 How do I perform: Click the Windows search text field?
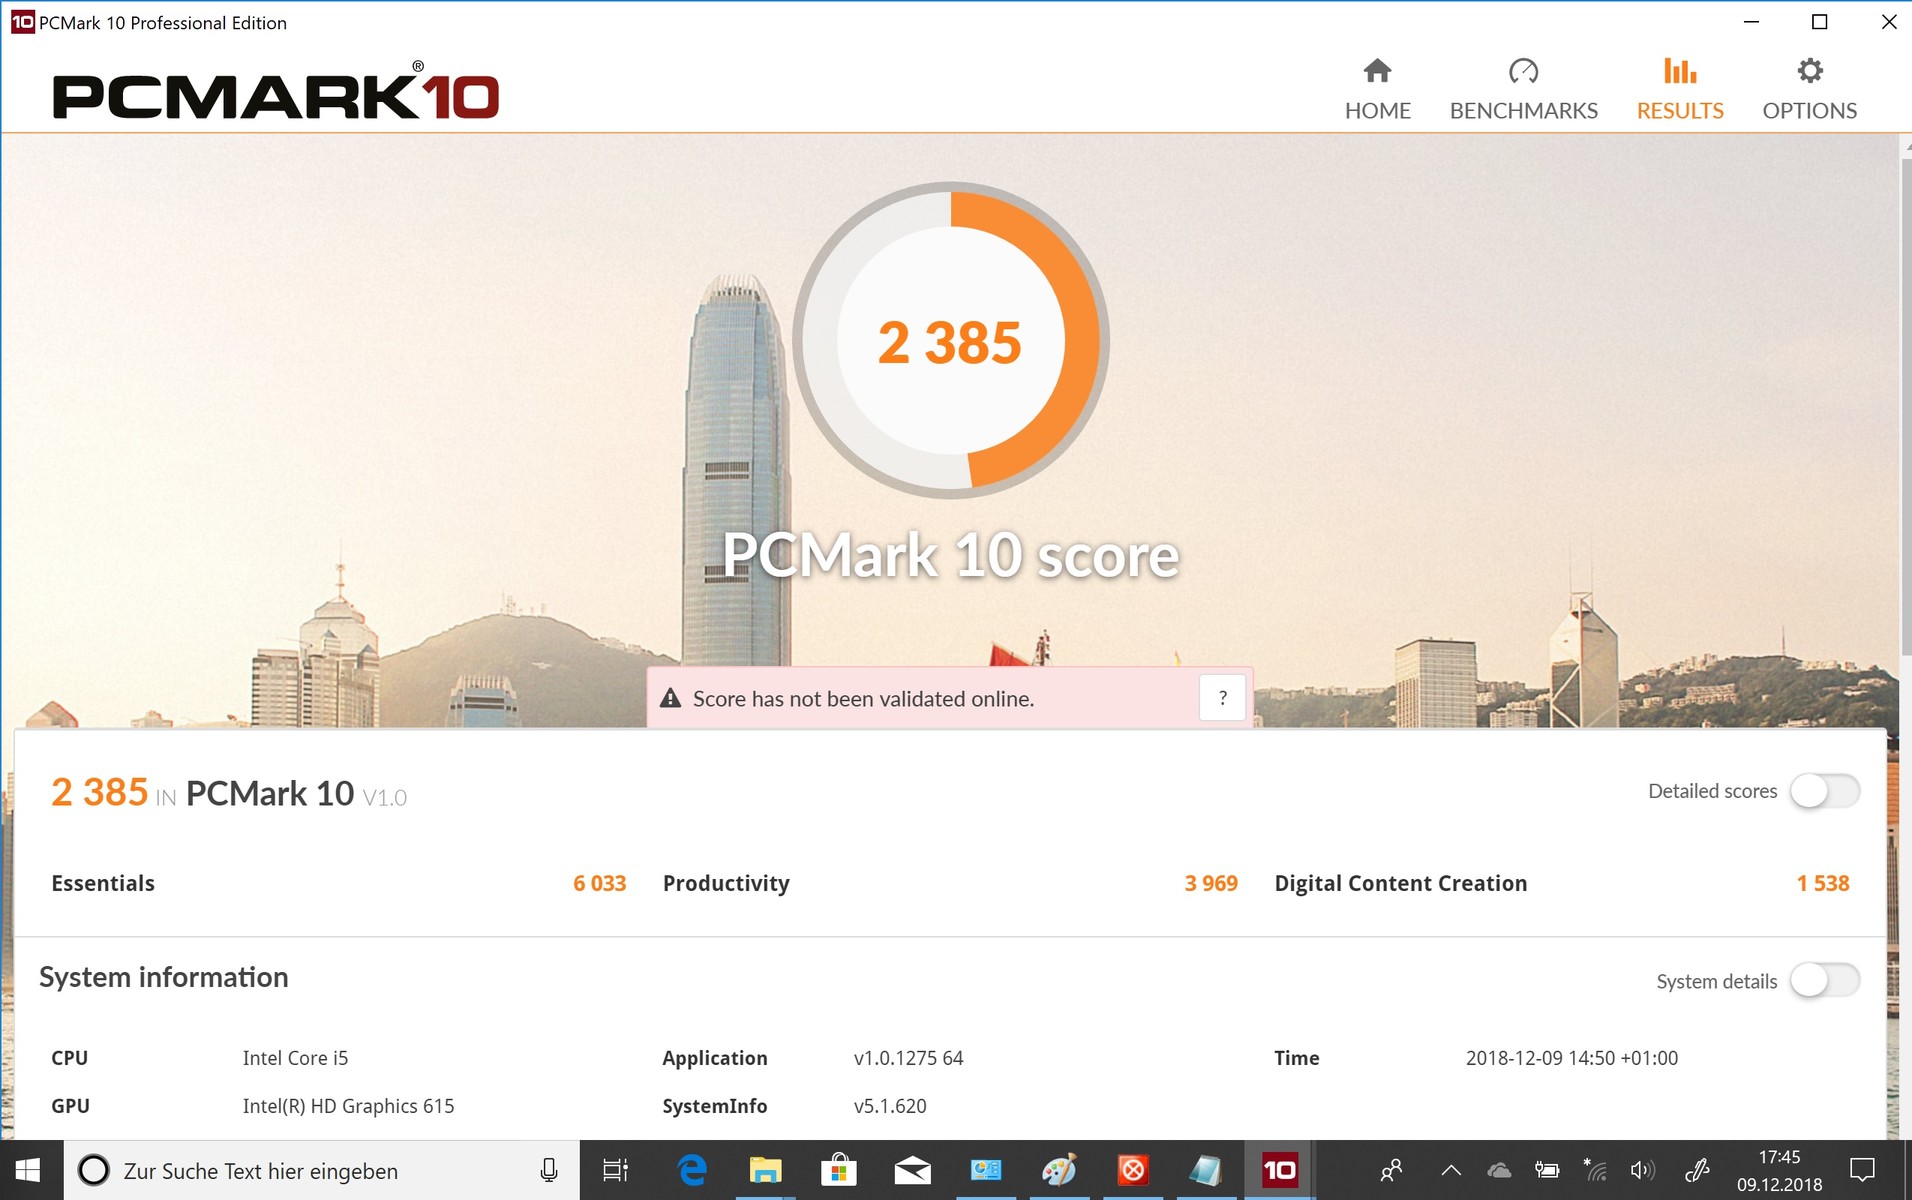pyautogui.click(x=320, y=1170)
